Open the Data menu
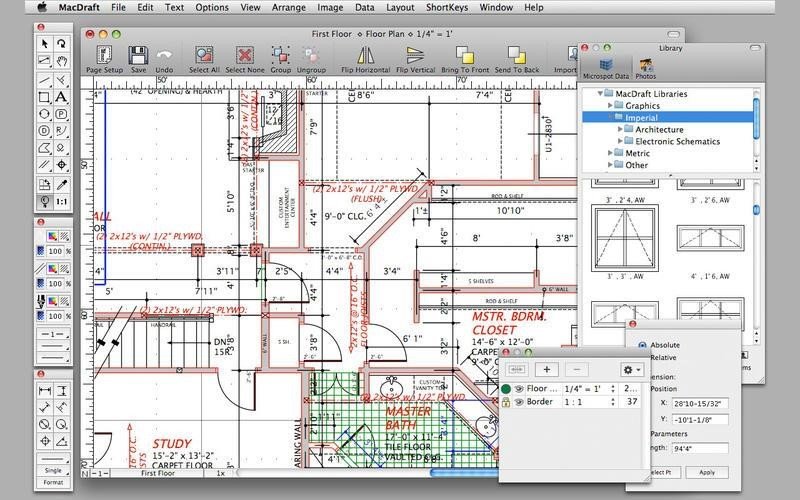Viewport: 800px width, 500px height. click(364, 7)
